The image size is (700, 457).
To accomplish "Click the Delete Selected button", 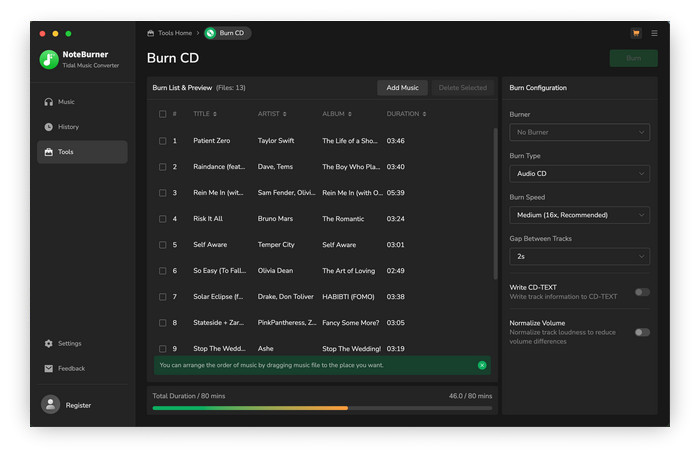I will 462,88.
